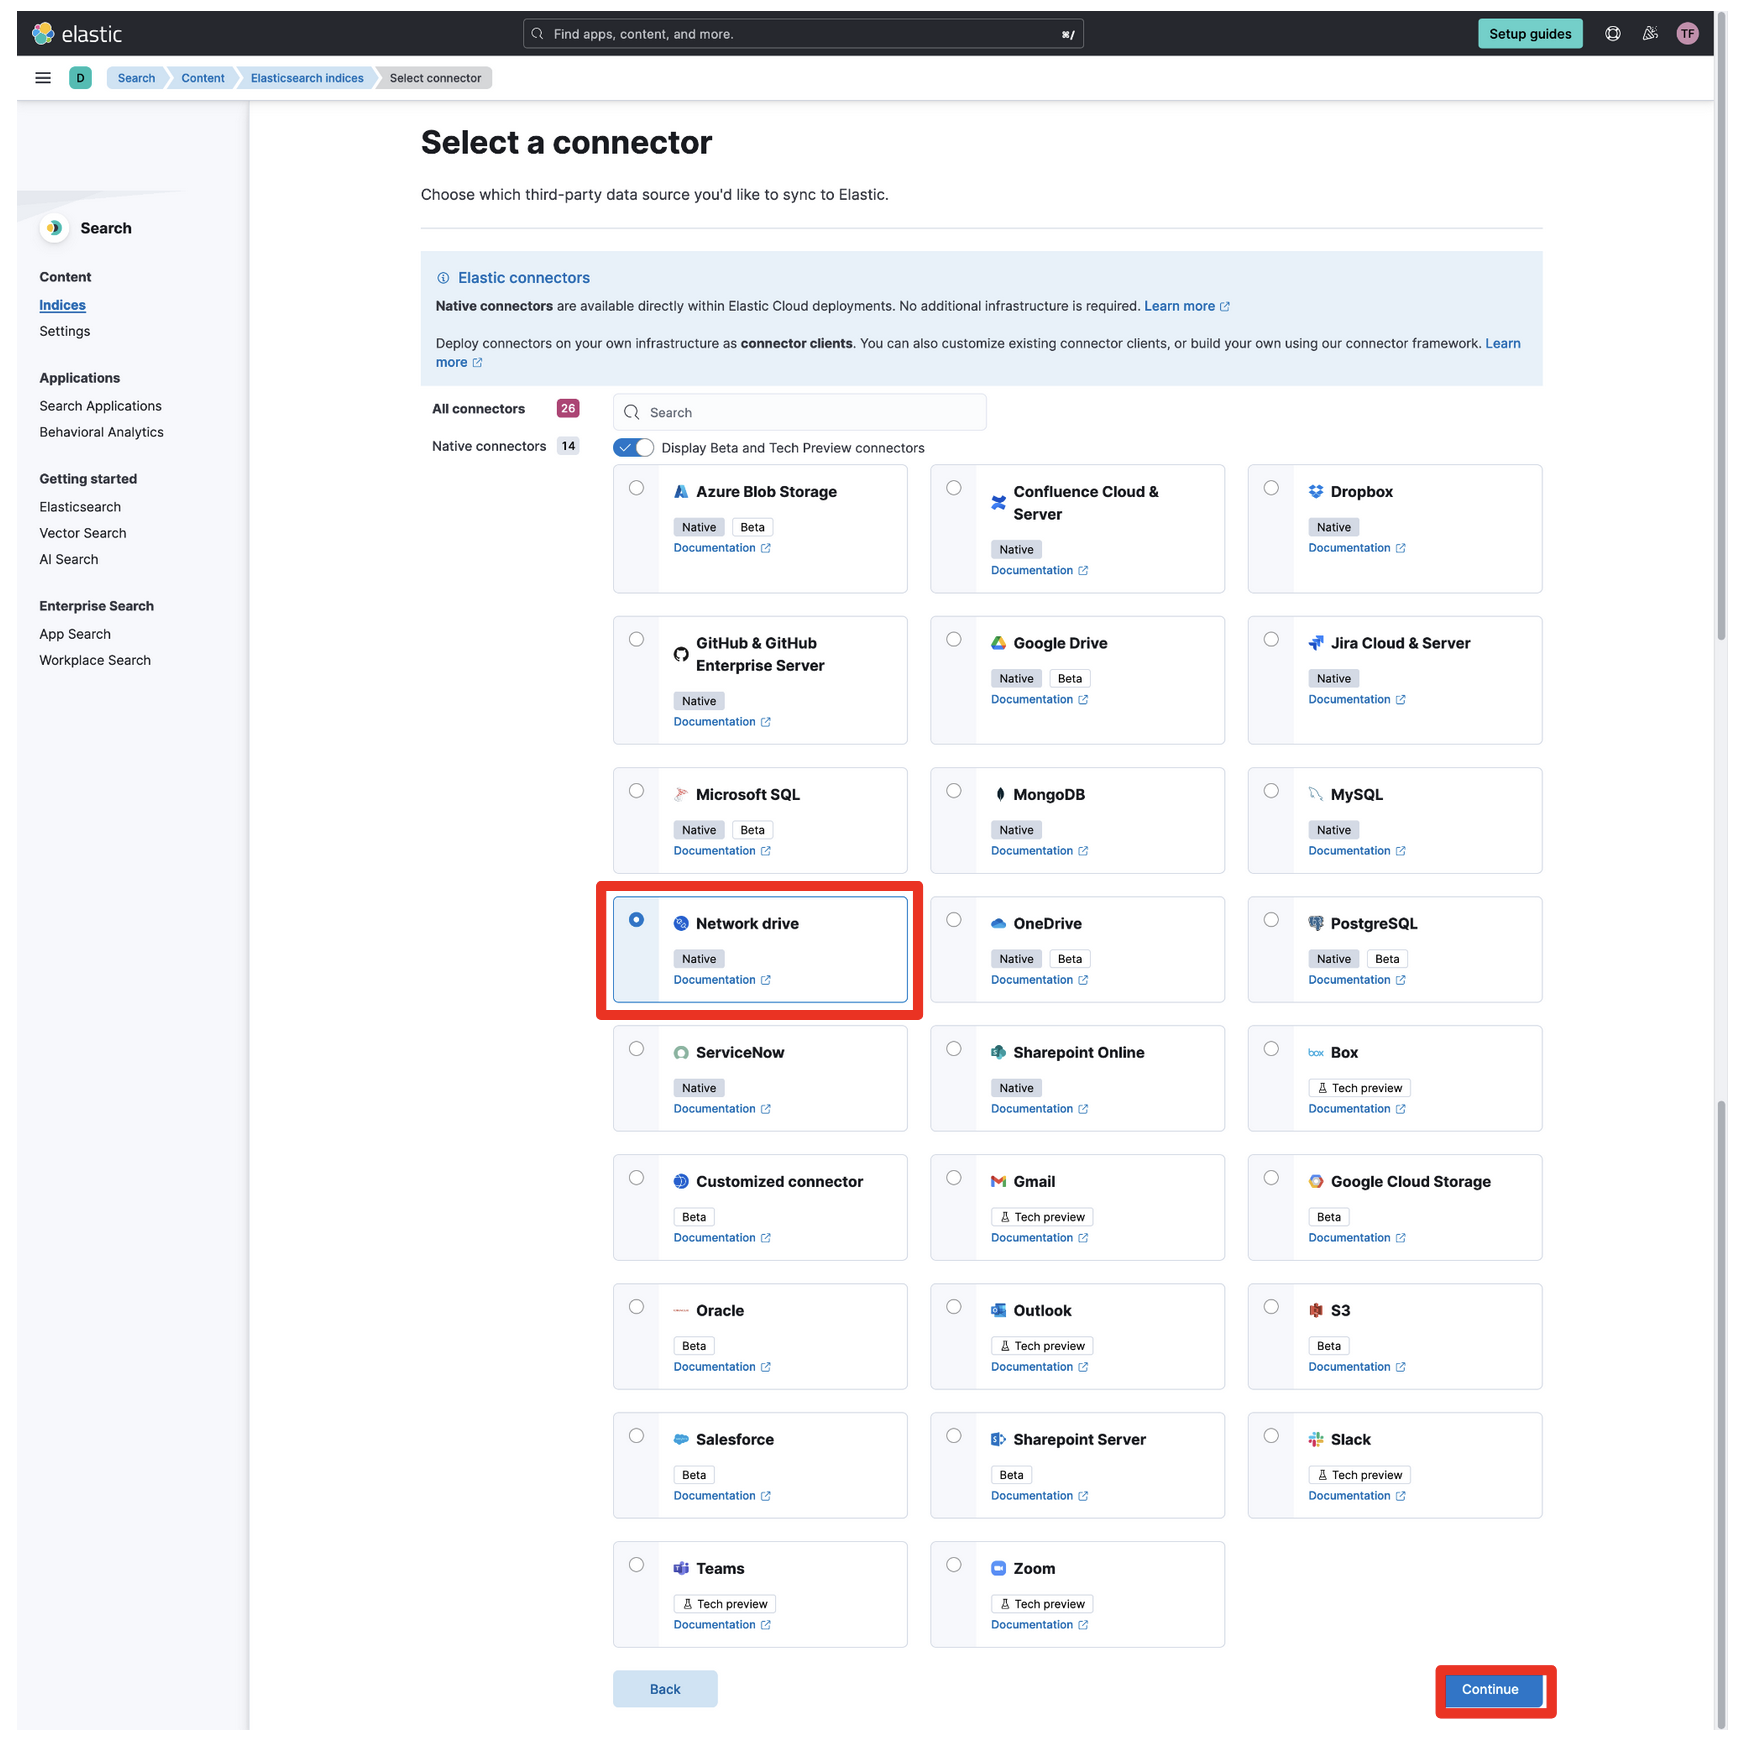Image resolution: width=1744 pixels, height=1750 pixels.
Task: Select the Network drive radio button
Action: click(x=636, y=919)
